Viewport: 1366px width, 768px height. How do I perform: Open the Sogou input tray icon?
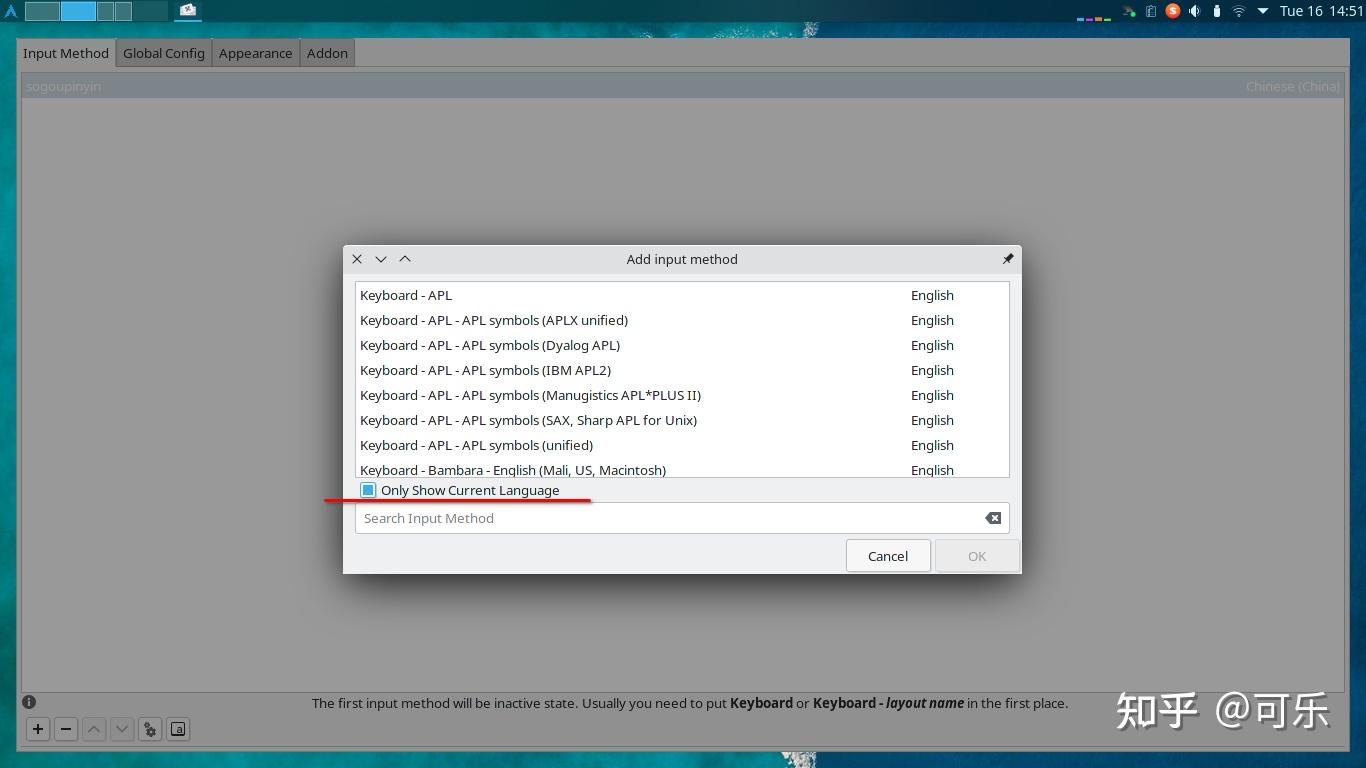1173,11
